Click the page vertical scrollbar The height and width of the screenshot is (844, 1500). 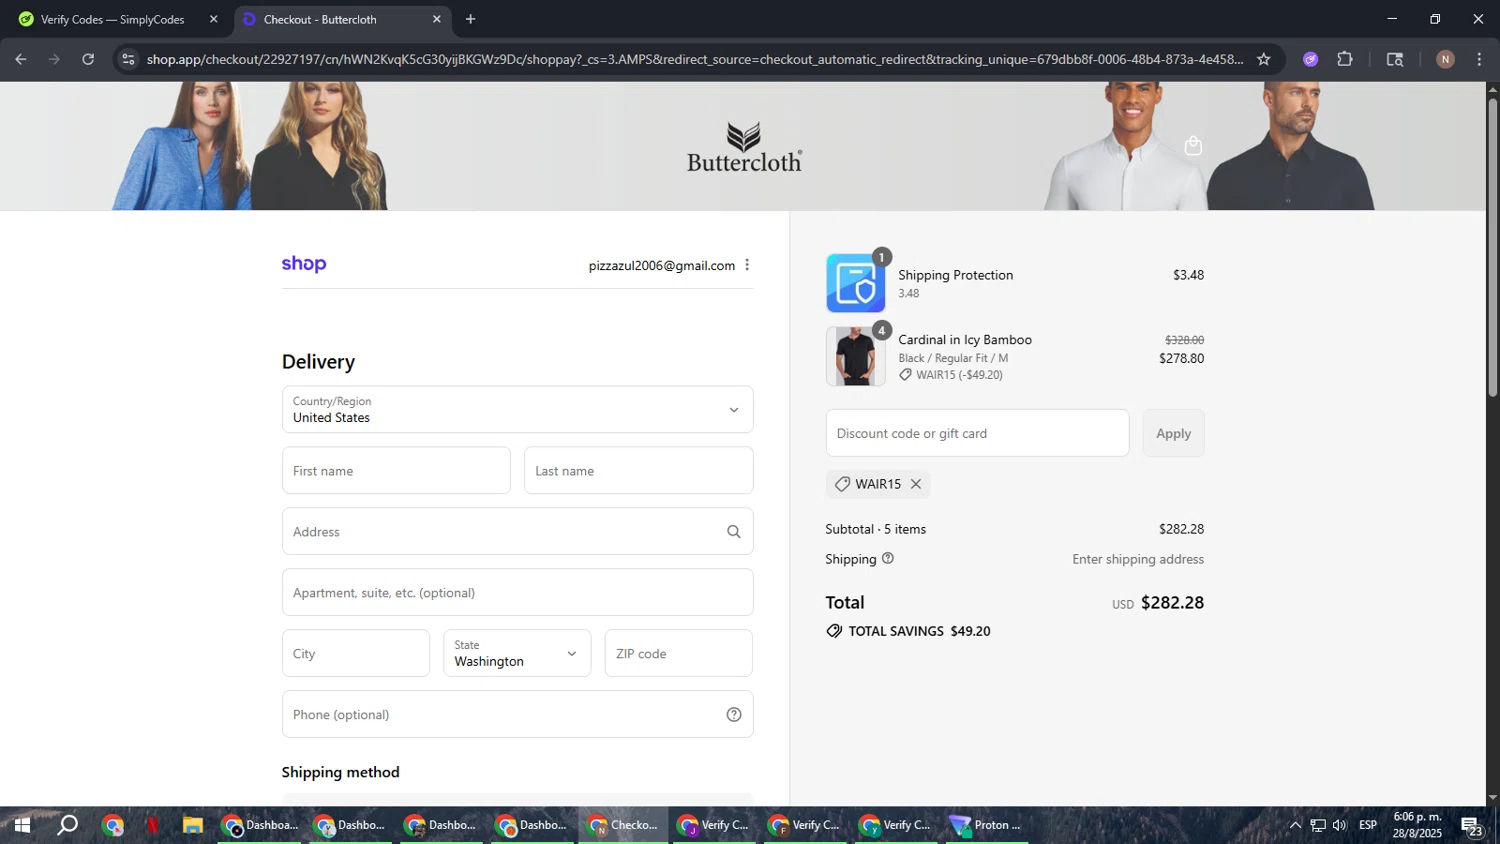[x=1492, y=250]
